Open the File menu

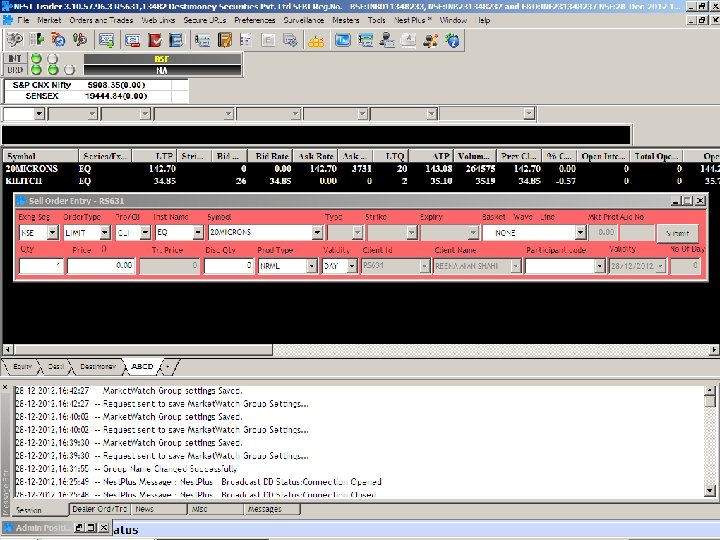point(23,20)
